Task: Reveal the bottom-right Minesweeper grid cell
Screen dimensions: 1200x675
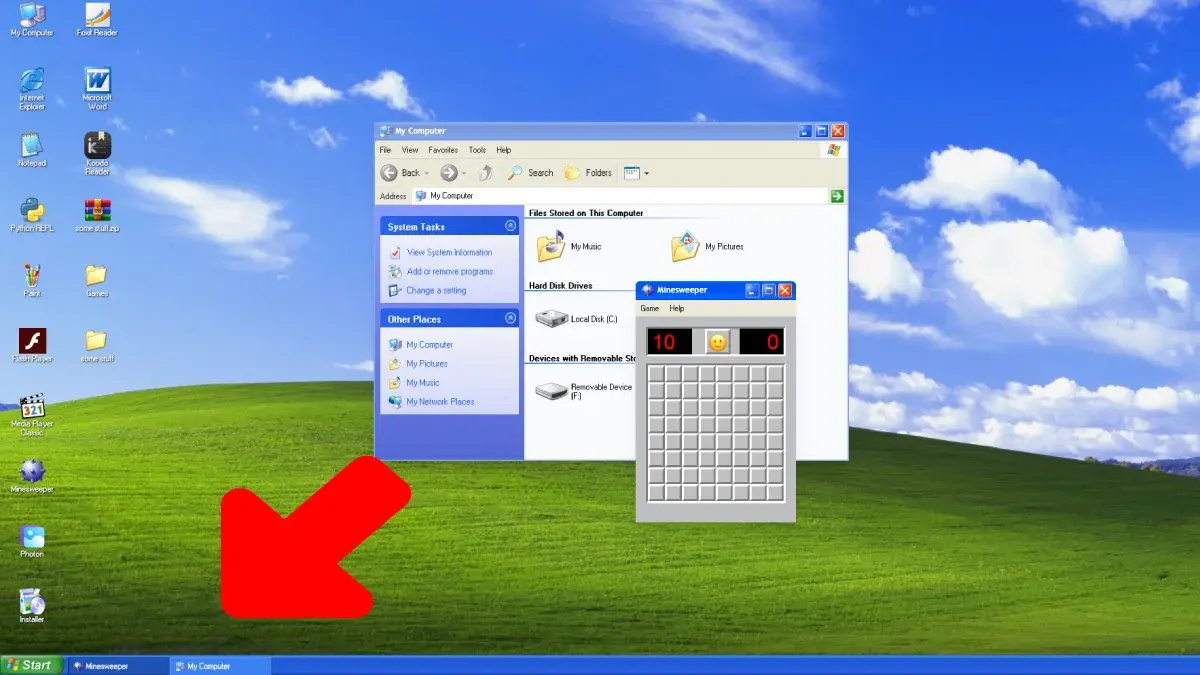Action: (x=775, y=492)
